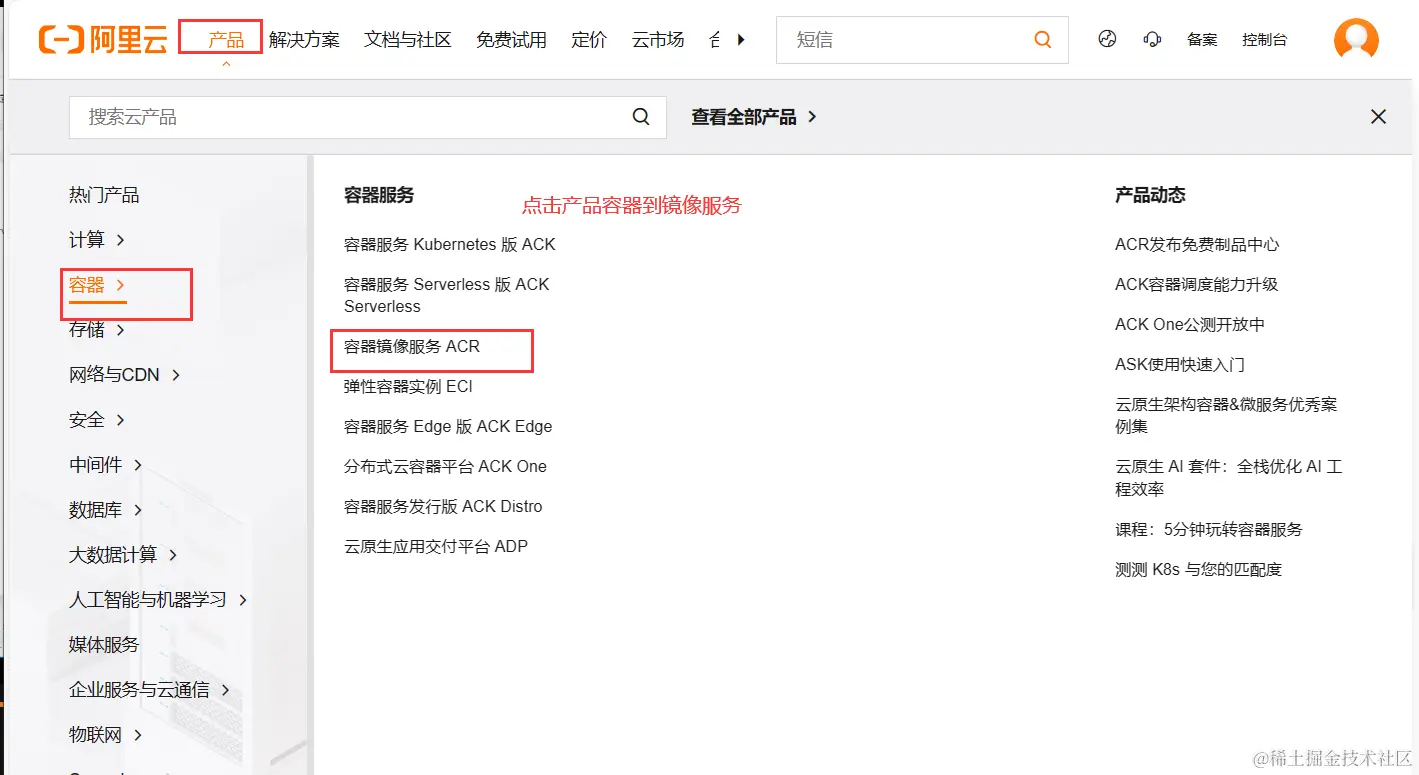This screenshot has height=775, width=1419.
Task: Open 课程：5分钟玩转容器服务
Action: (x=1209, y=529)
